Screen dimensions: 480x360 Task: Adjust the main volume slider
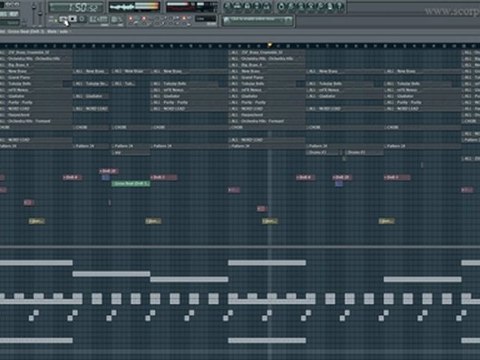pyautogui.click(x=34, y=13)
